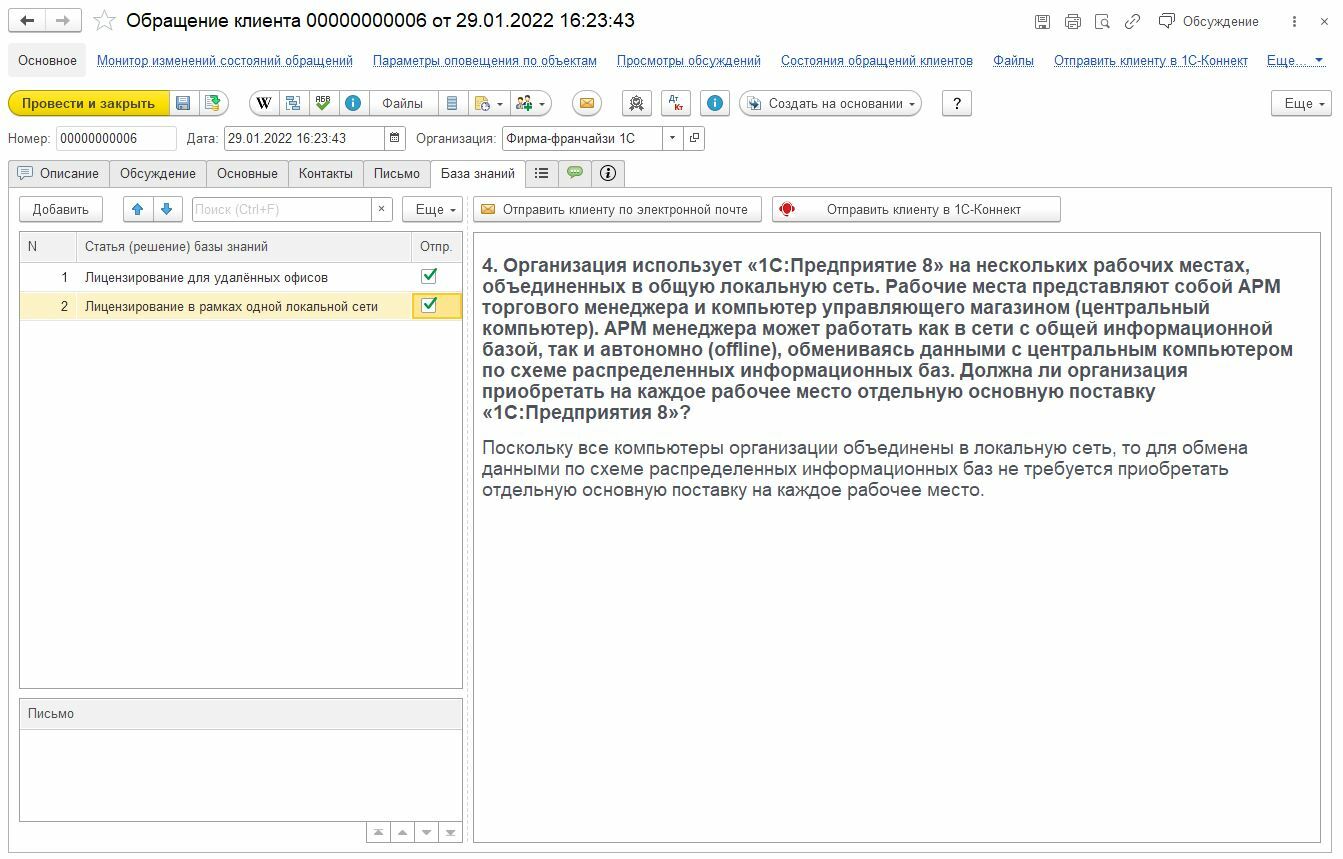
Task: Open the circled info icon tab
Action: (608, 173)
